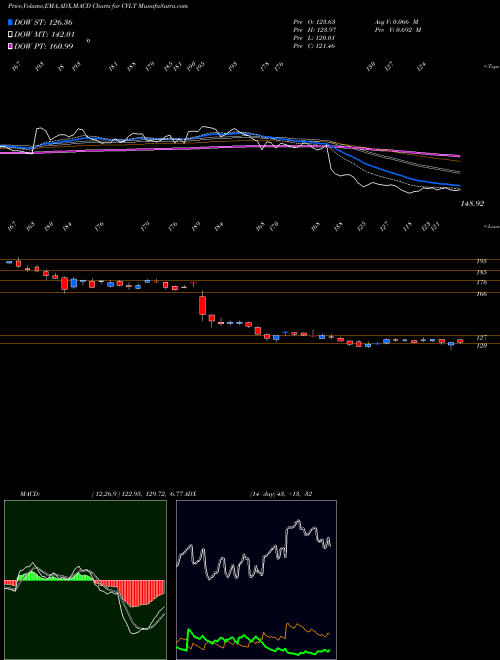Click the Pre L: 120.01 value
This screenshot has width=500, height=660.
[x=314, y=38]
